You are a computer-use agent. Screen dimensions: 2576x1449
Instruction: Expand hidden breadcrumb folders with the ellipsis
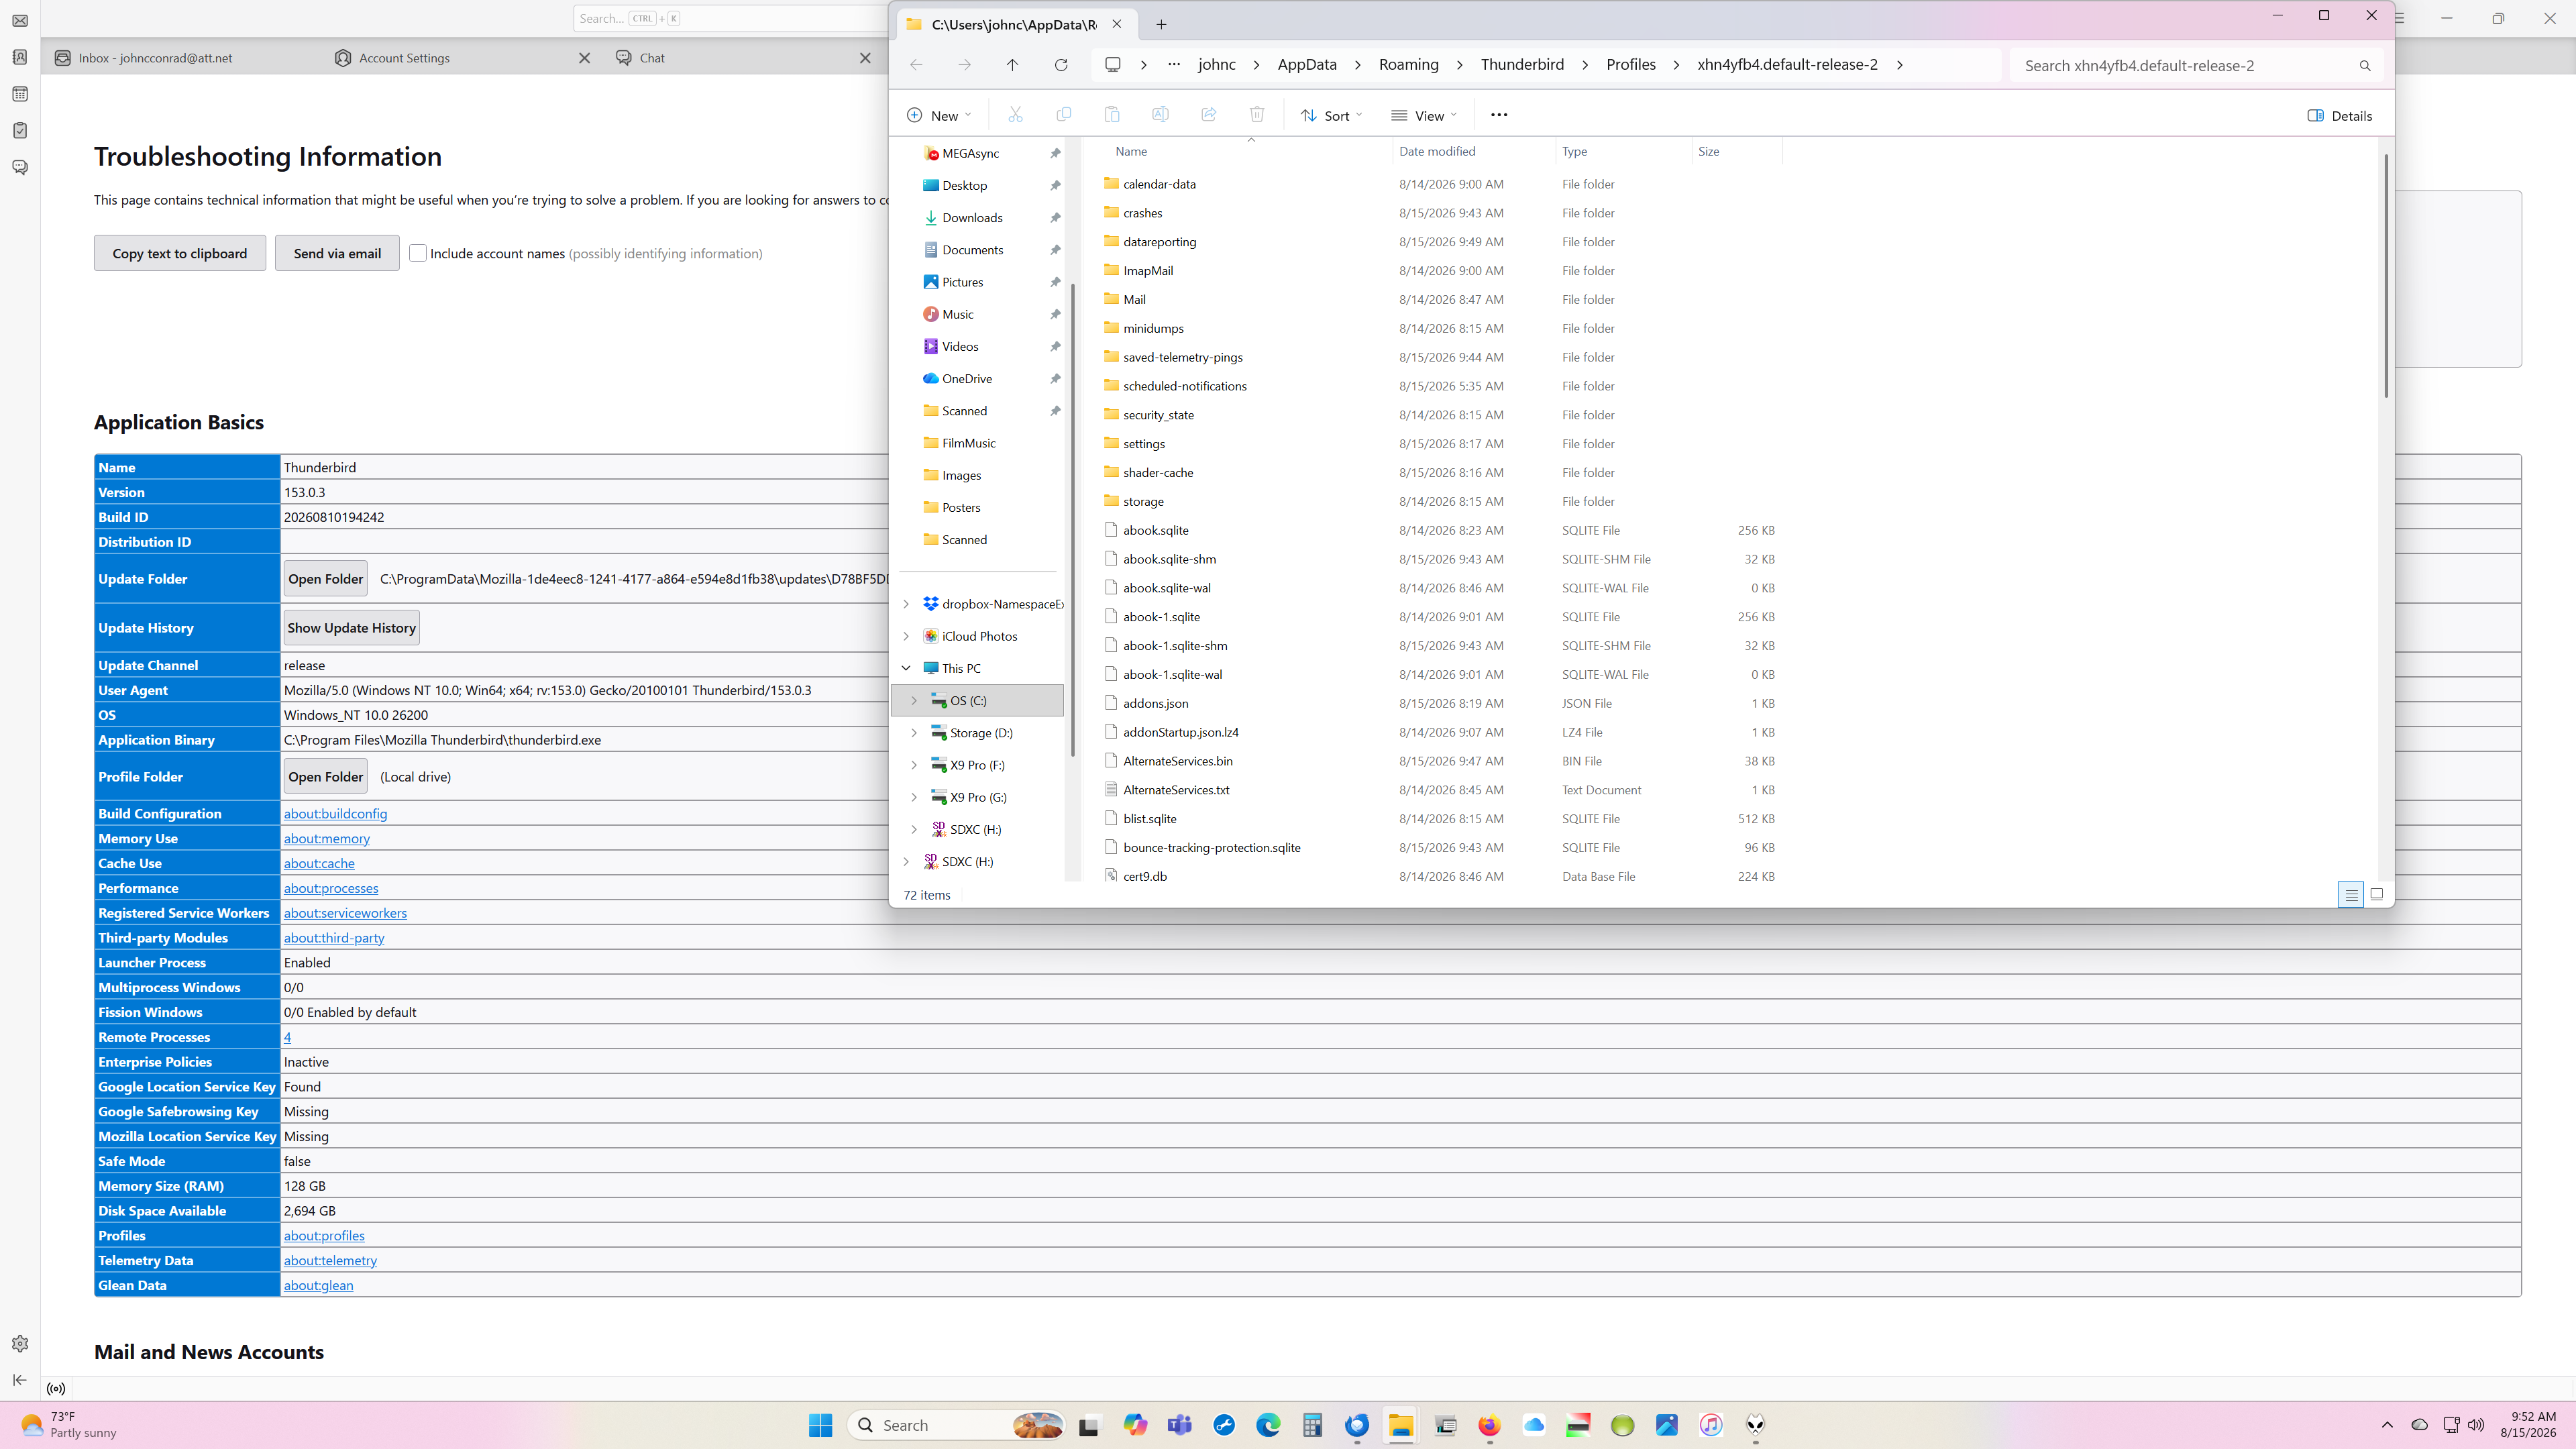pos(1174,65)
